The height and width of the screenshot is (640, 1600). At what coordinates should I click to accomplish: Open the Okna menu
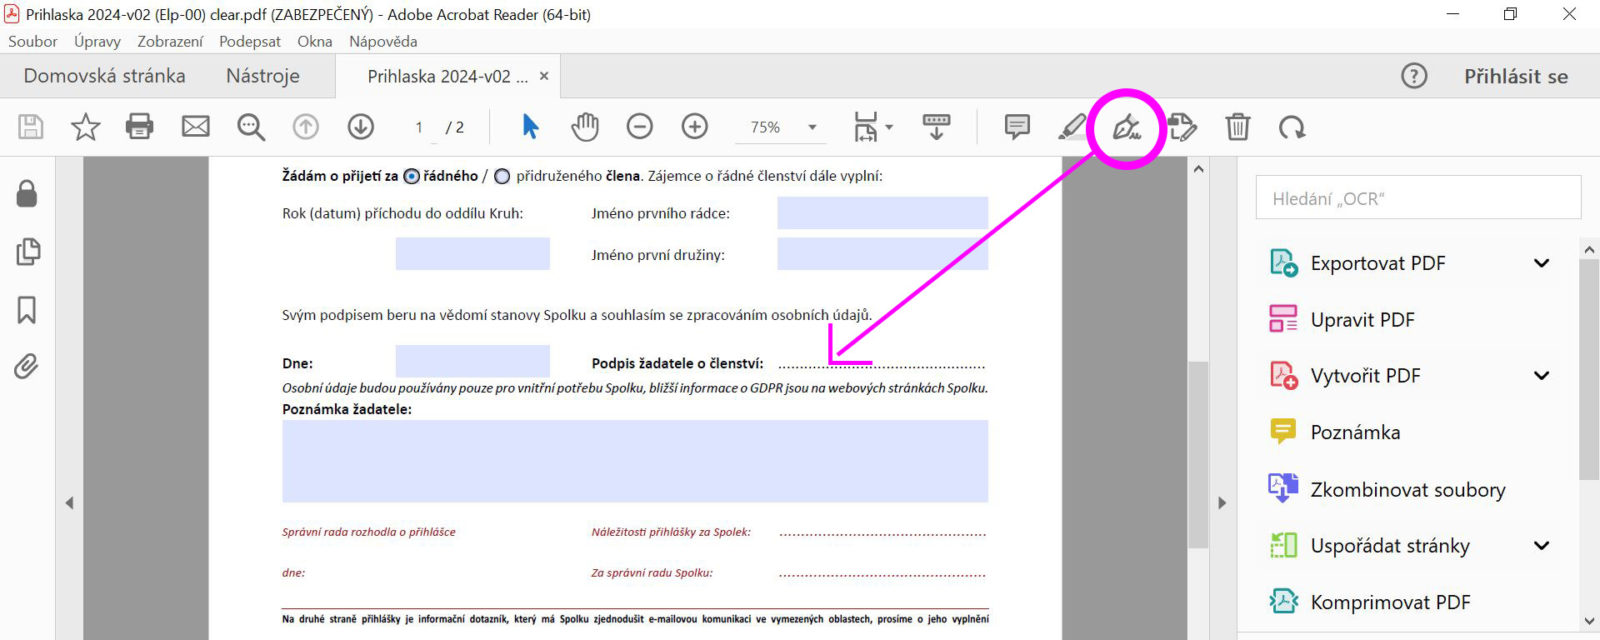pyautogui.click(x=315, y=41)
